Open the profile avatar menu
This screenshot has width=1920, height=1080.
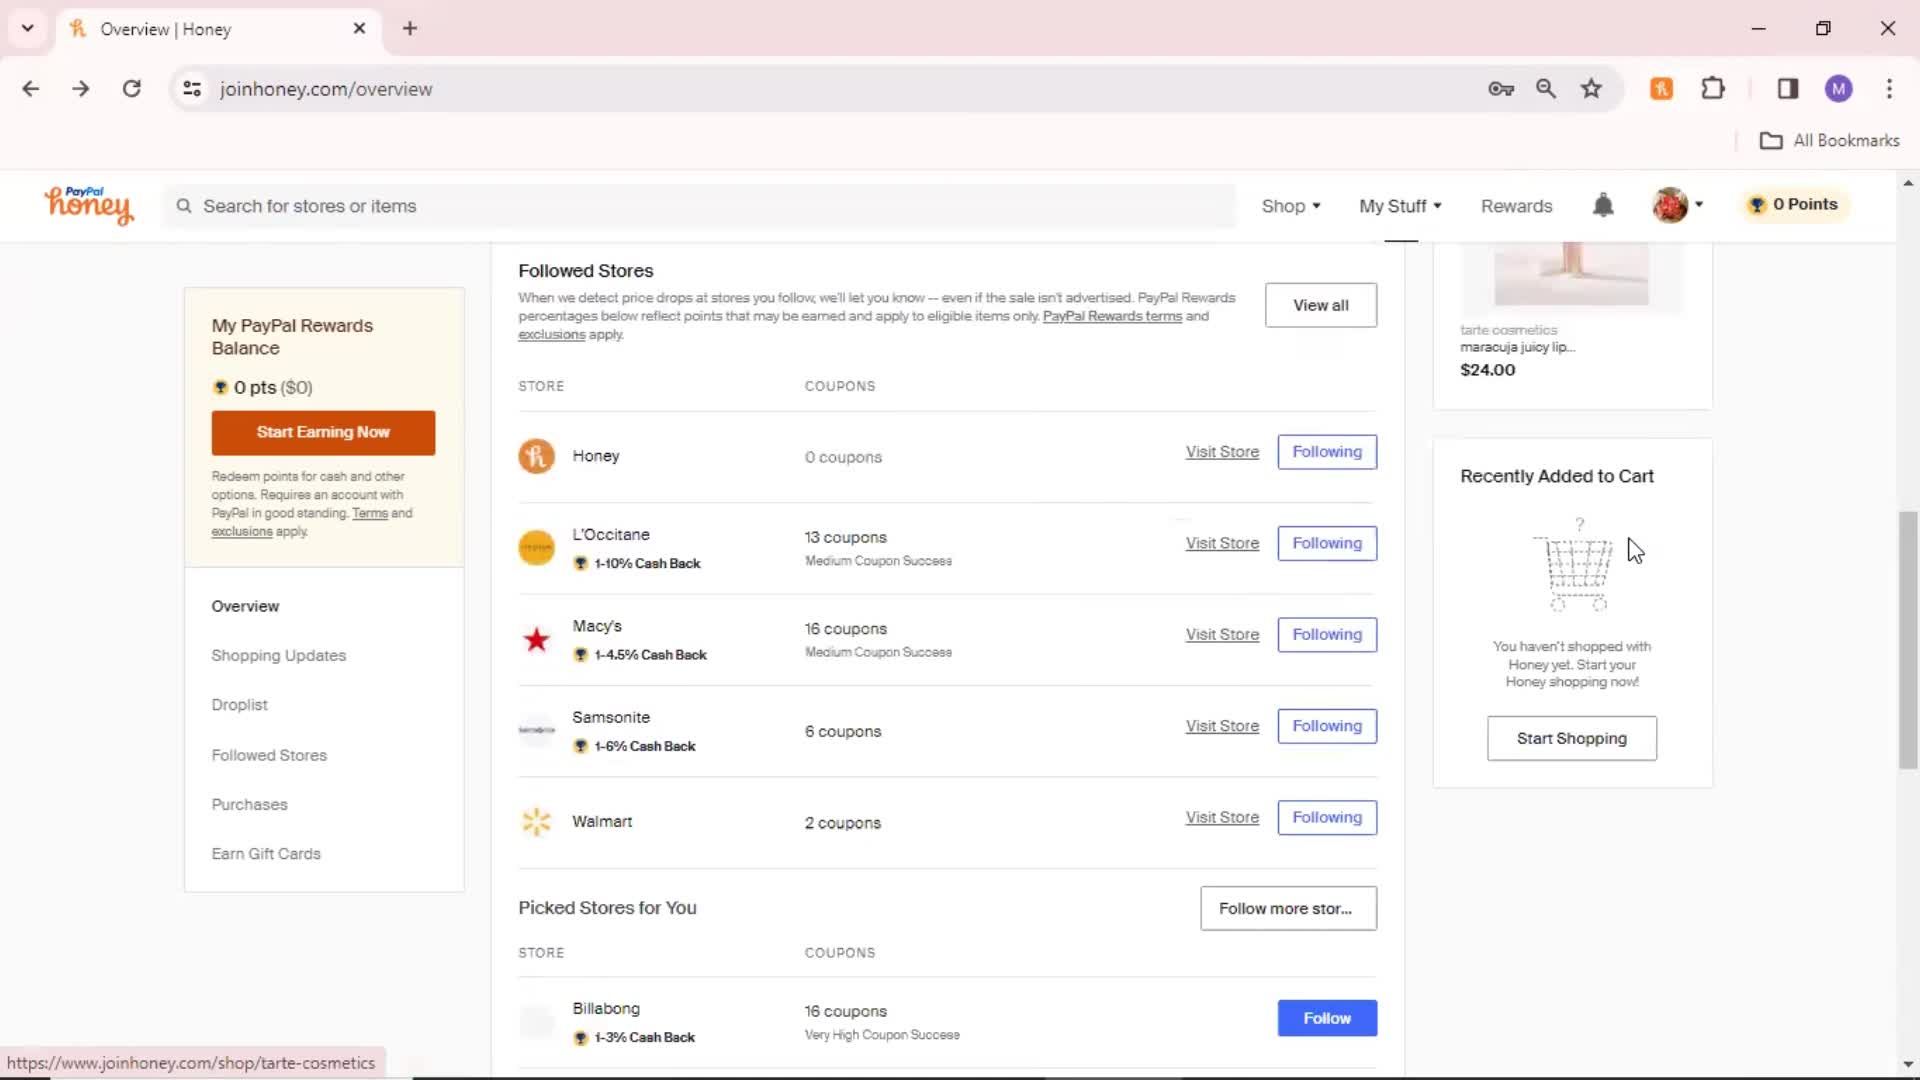tap(1677, 205)
